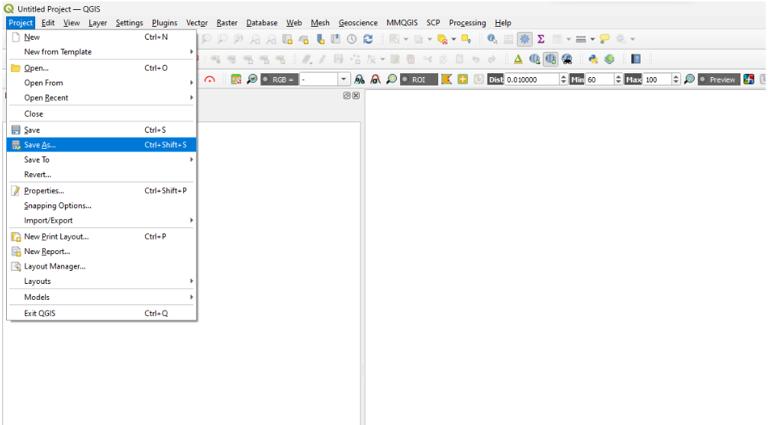Select Exit QGIS

(x=101, y=313)
